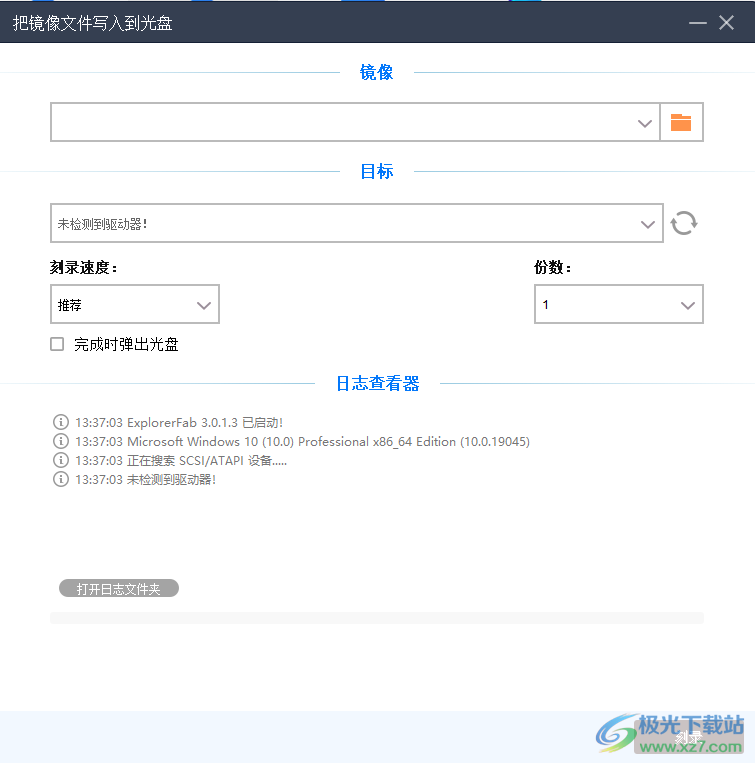The height and width of the screenshot is (763, 755).
Task: Click info icon beside 13:37:03 未检测到驱动器 log
Action: point(61,479)
